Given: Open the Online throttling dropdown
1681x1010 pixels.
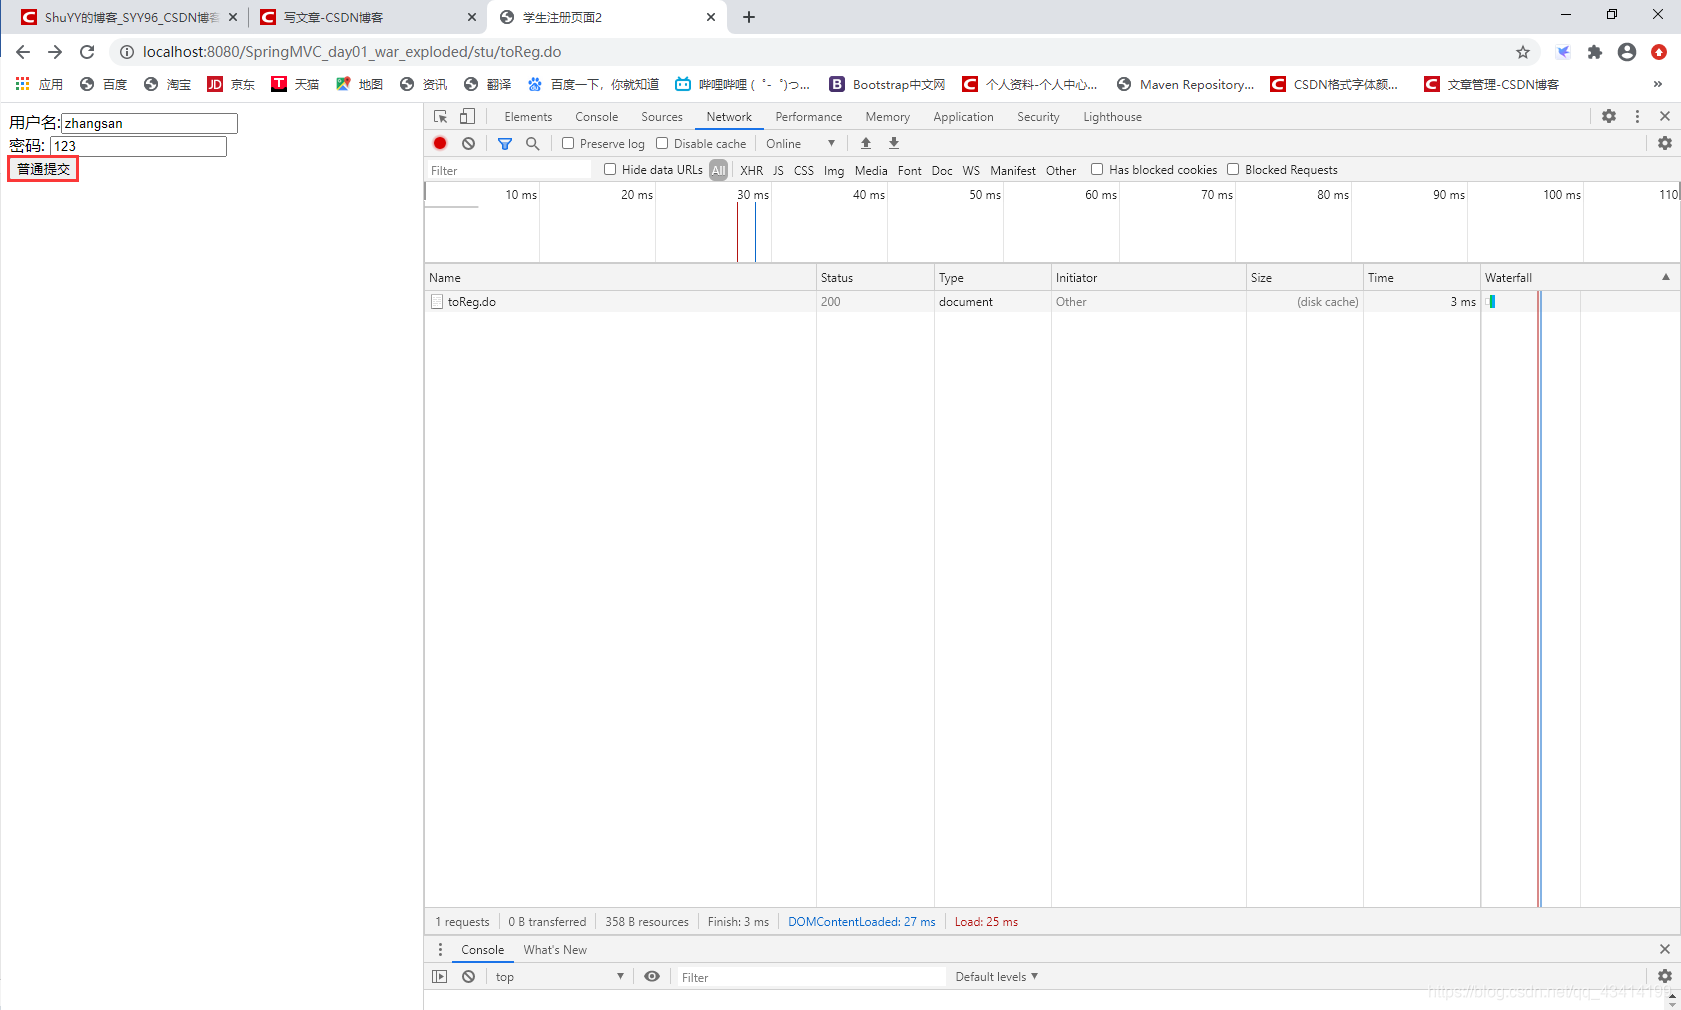Looking at the screenshot, I should click(x=801, y=143).
